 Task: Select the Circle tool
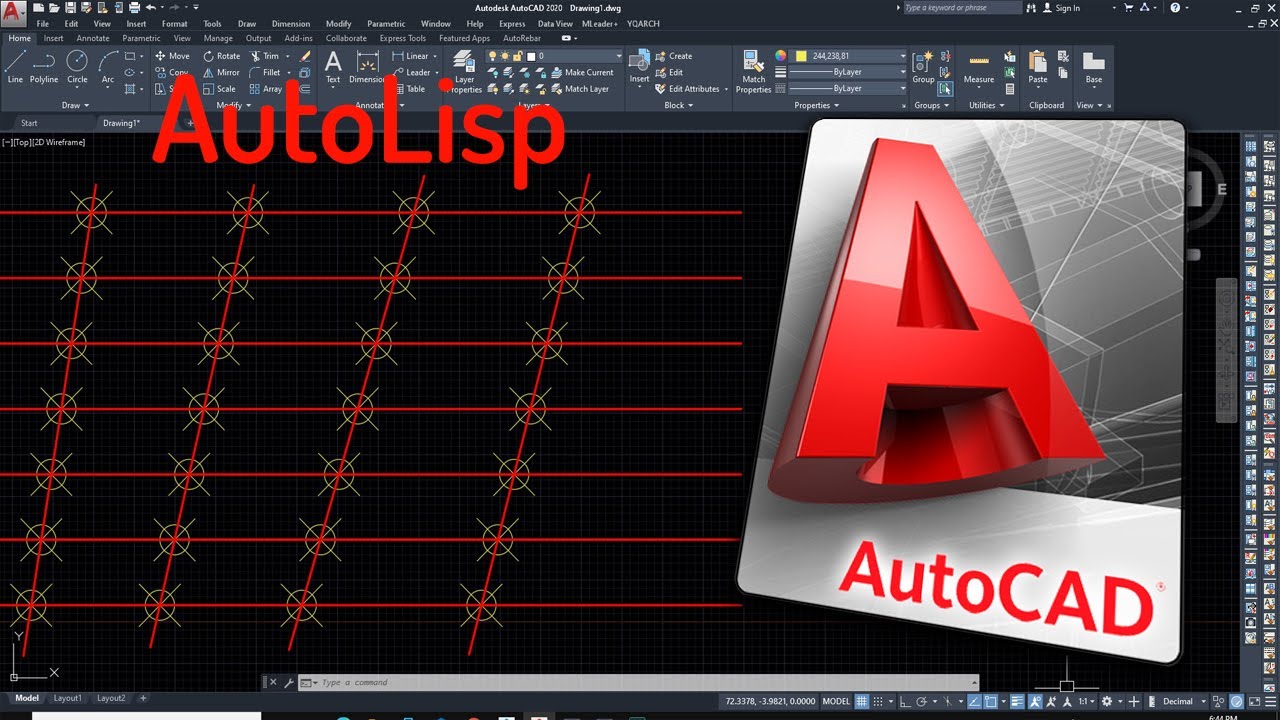pyautogui.click(x=77, y=67)
